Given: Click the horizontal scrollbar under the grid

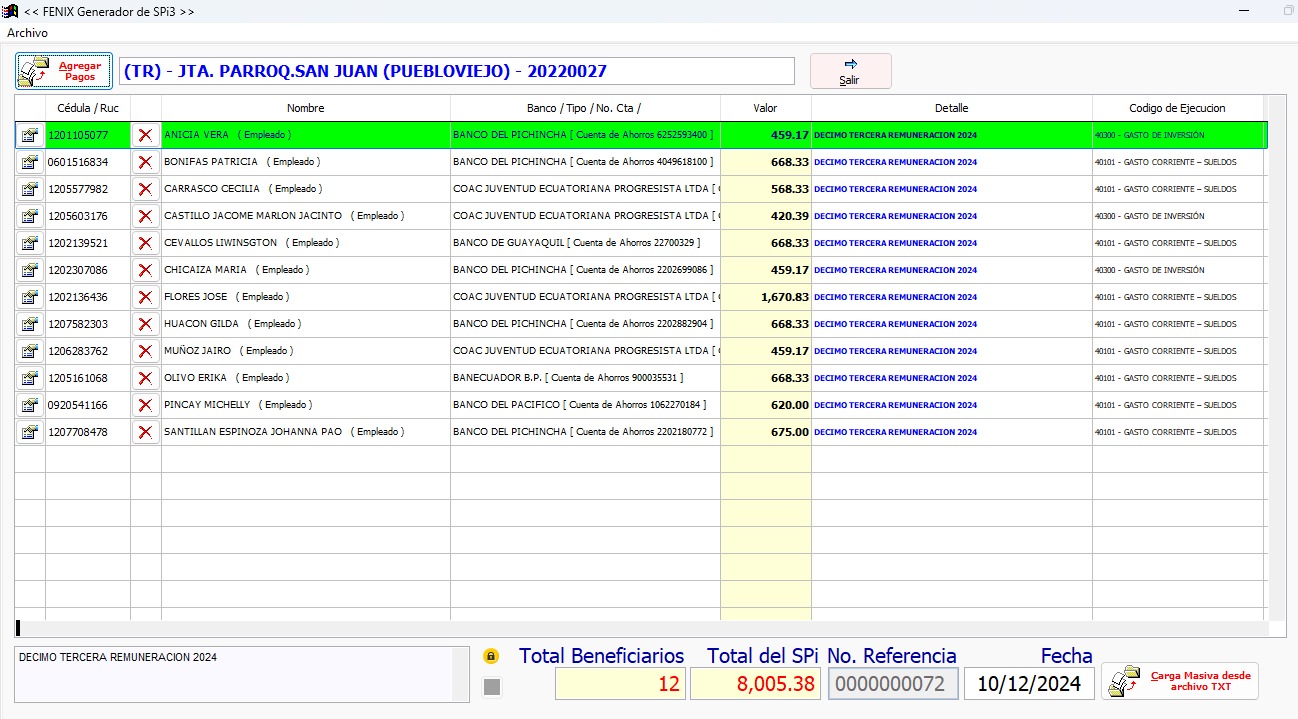Looking at the screenshot, I should click(x=640, y=628).
